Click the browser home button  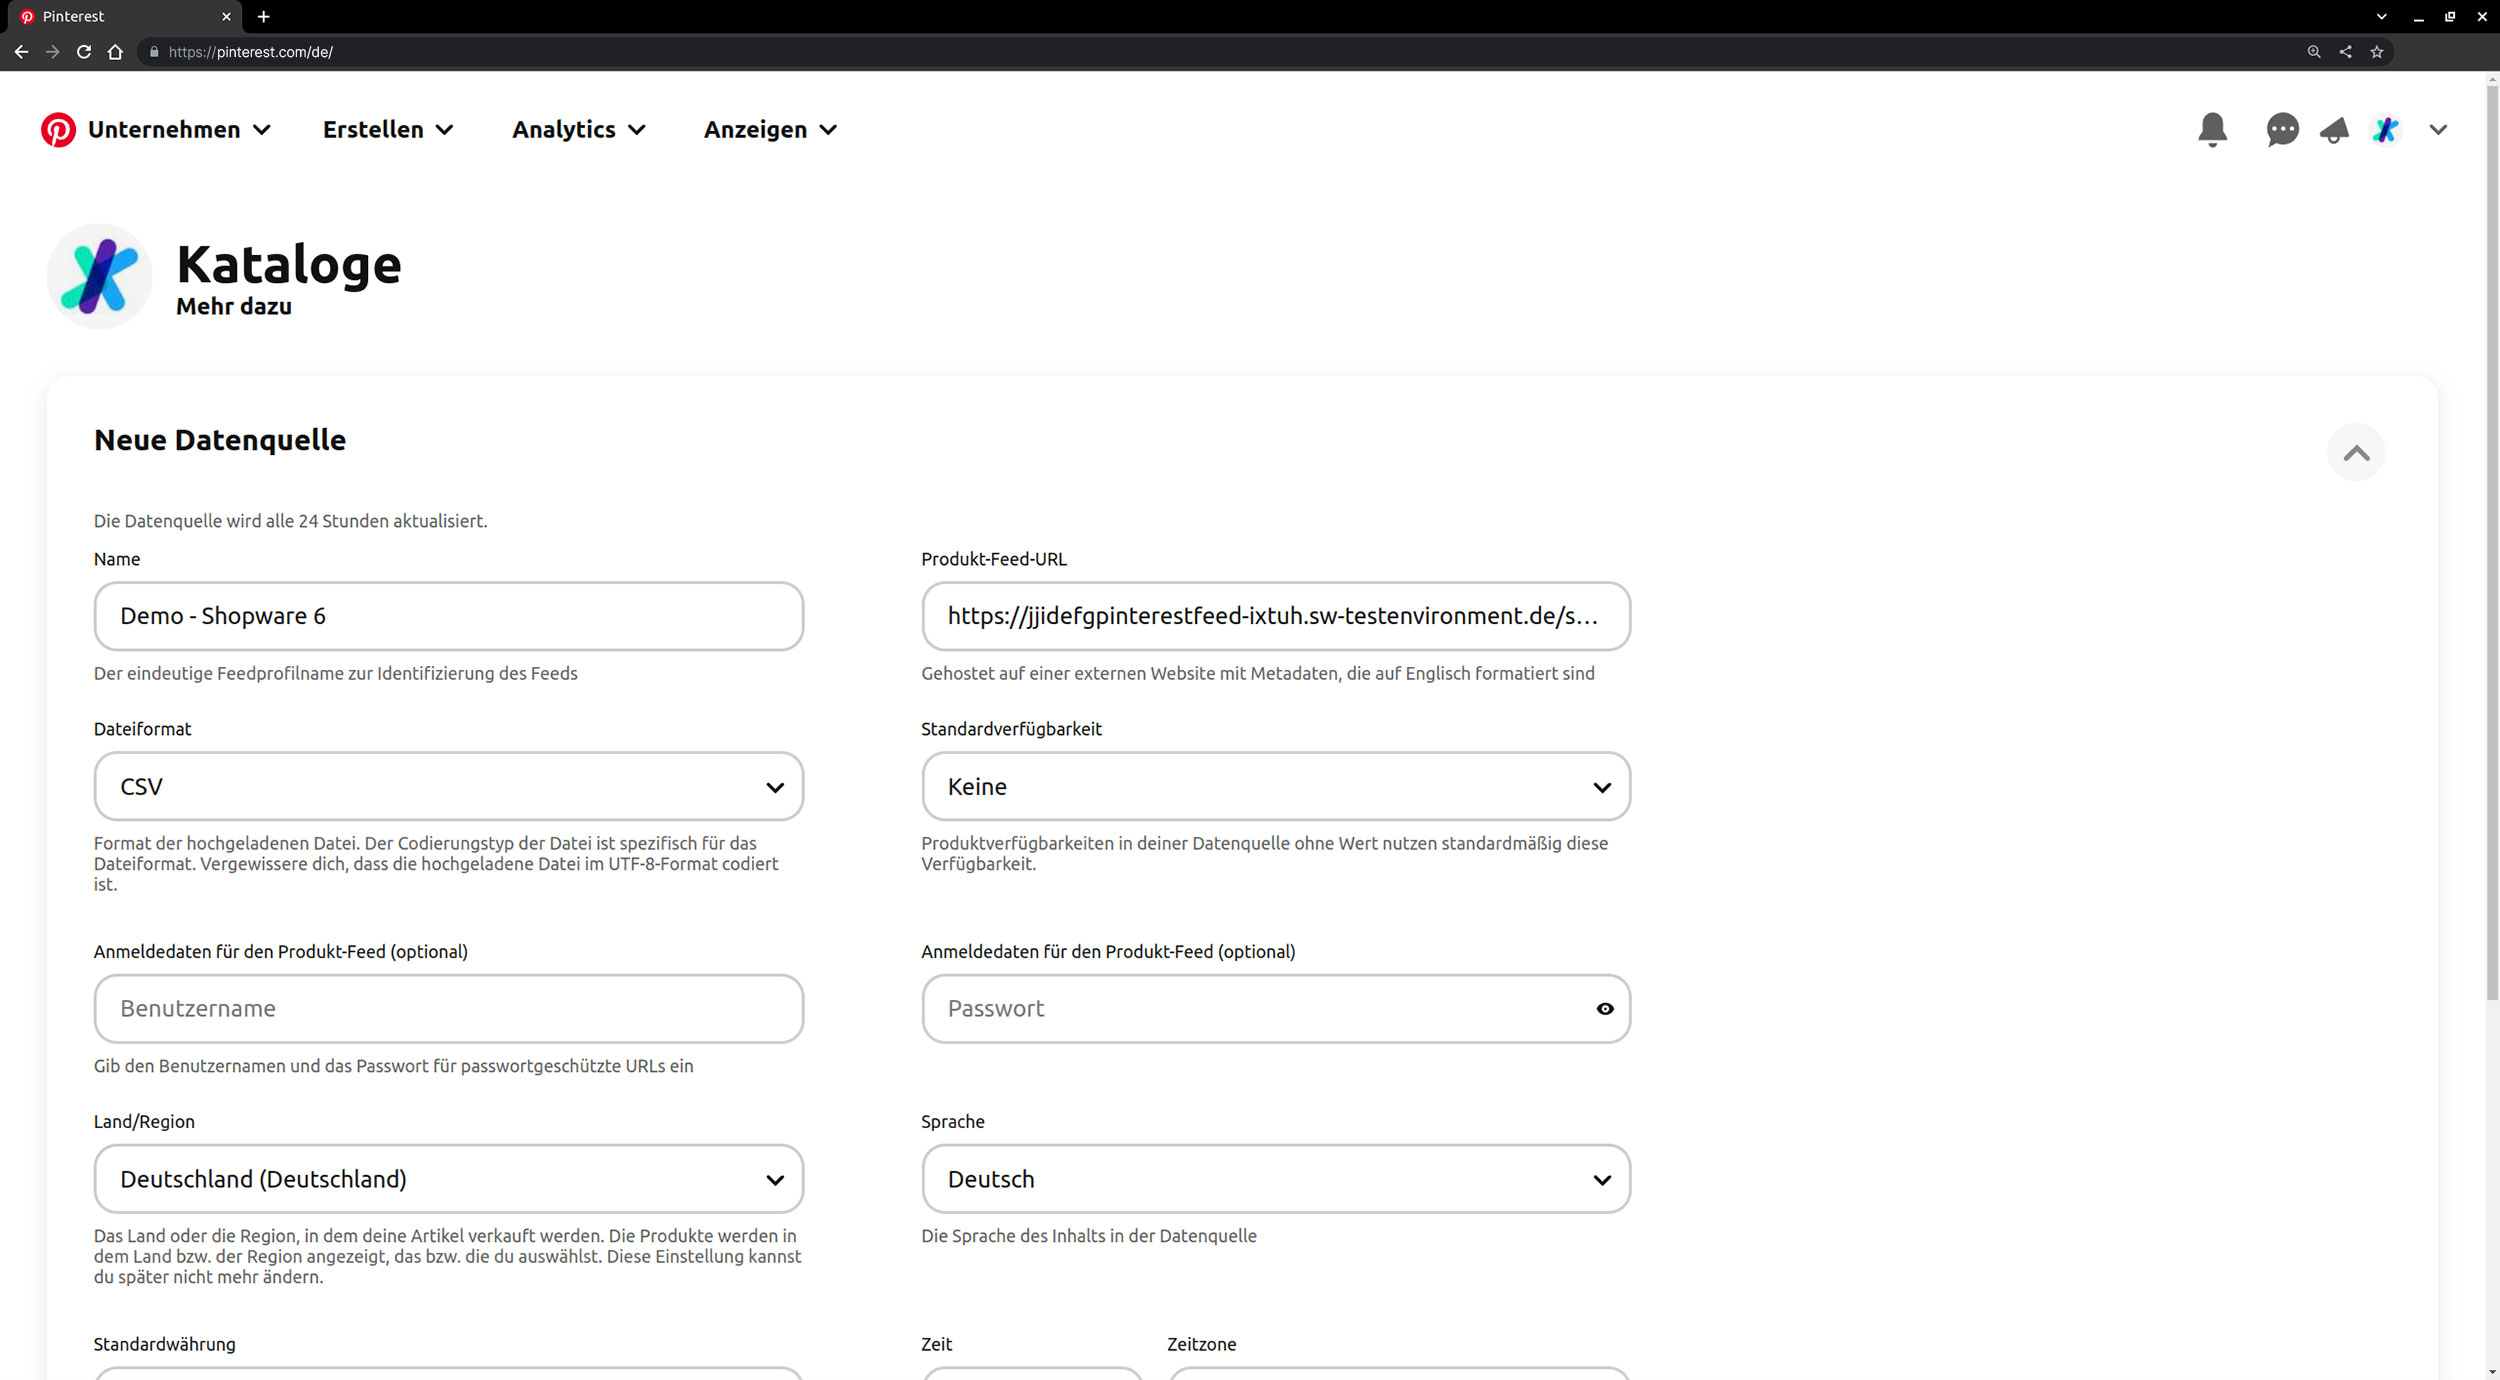tap(115, 52)
